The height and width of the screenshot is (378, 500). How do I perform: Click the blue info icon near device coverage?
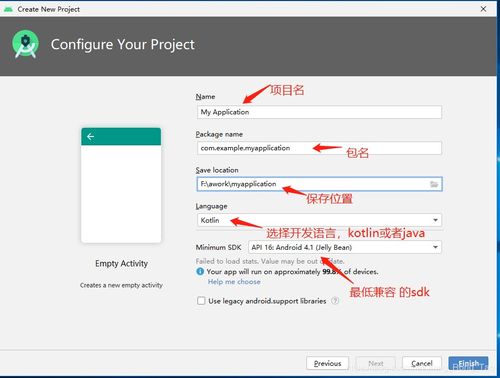click(200, 271)
